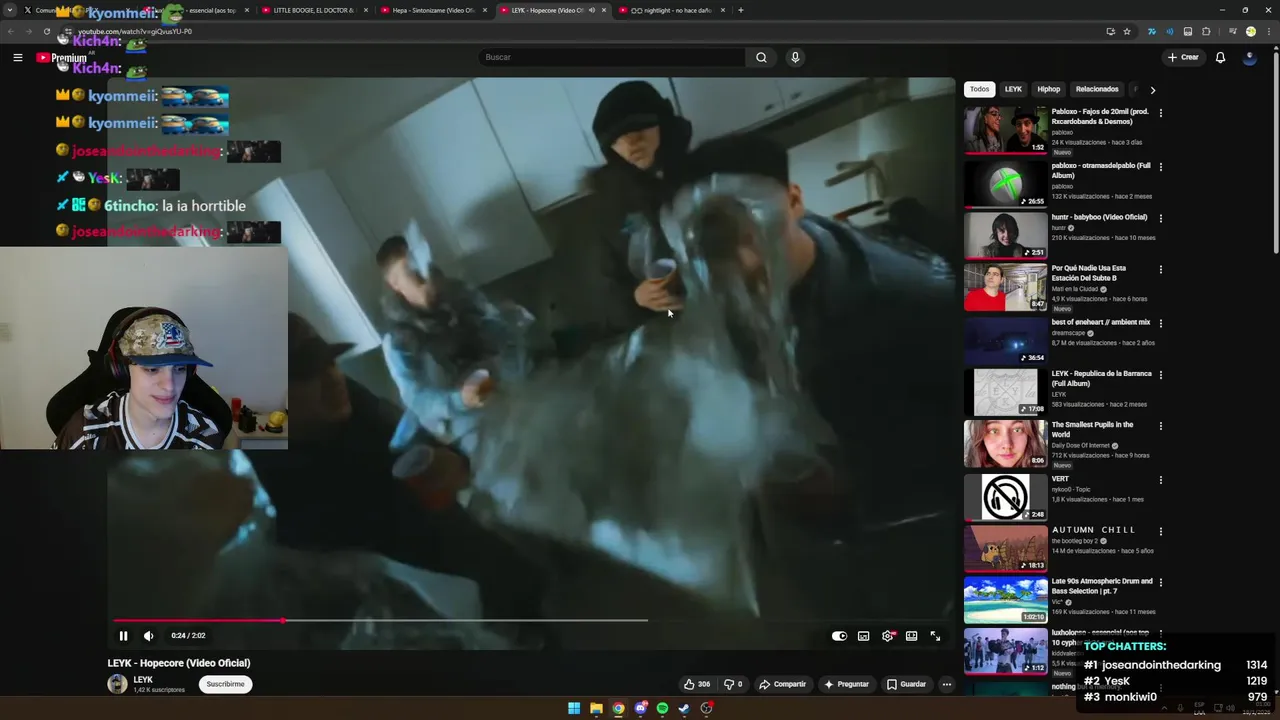
Task: Bookmark this page with star icon
Action: [x=1127, y=31]
